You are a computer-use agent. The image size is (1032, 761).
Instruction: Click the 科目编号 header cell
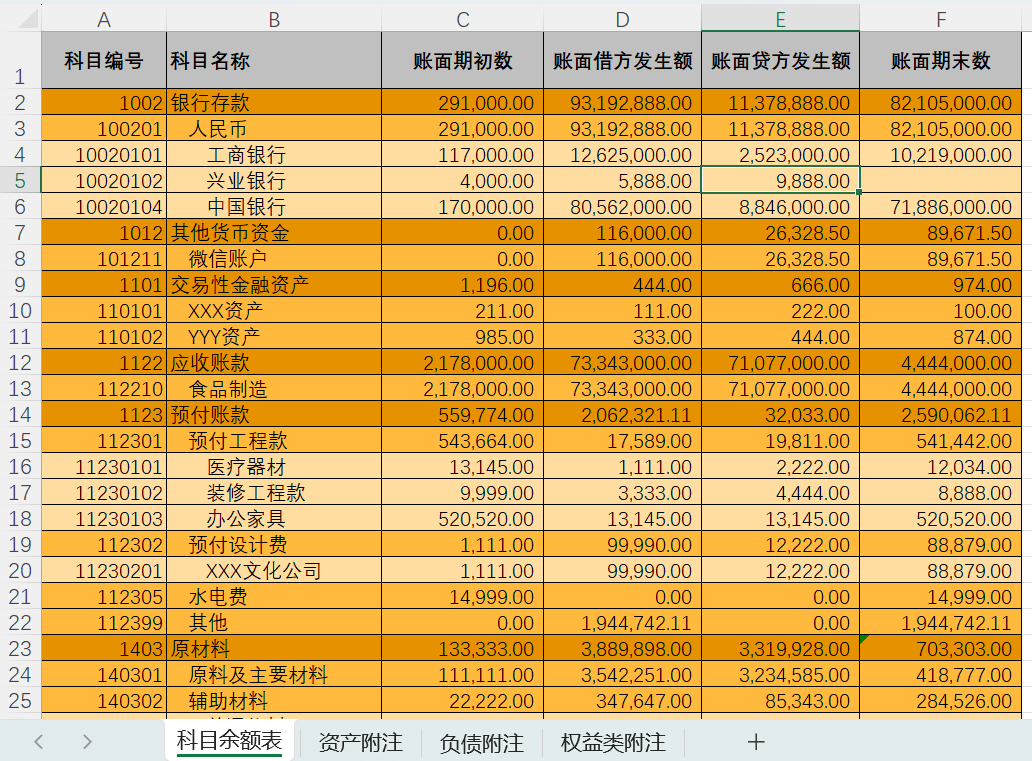(x=104, y=61)
